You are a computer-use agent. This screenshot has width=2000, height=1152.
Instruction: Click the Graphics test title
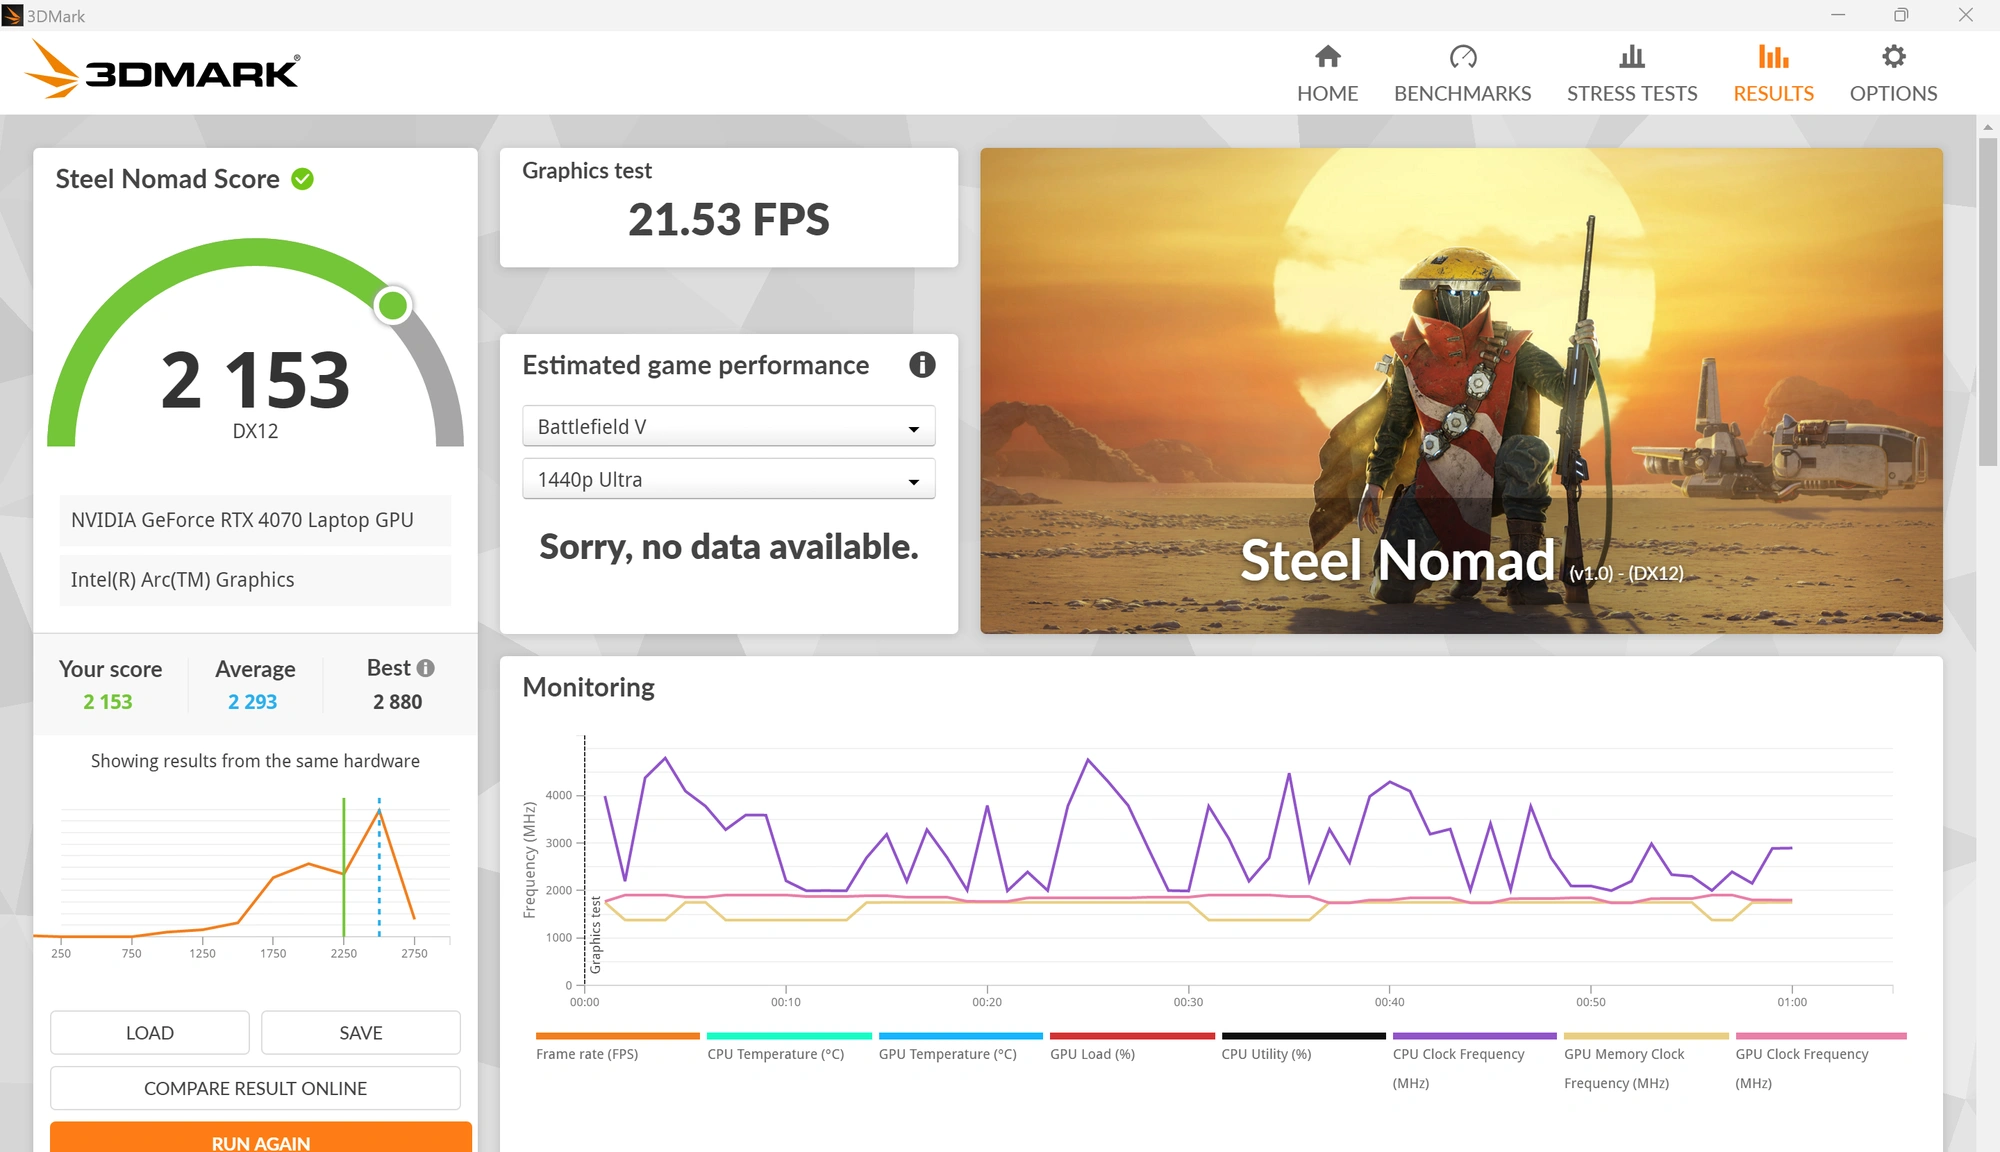pyautogui.click(x=587, y=171)
